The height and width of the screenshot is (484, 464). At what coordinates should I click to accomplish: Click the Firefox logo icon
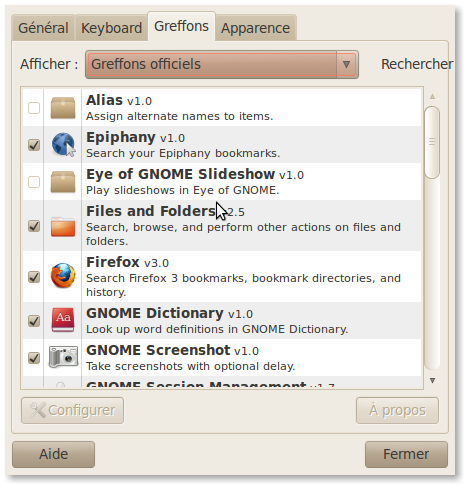63,275
